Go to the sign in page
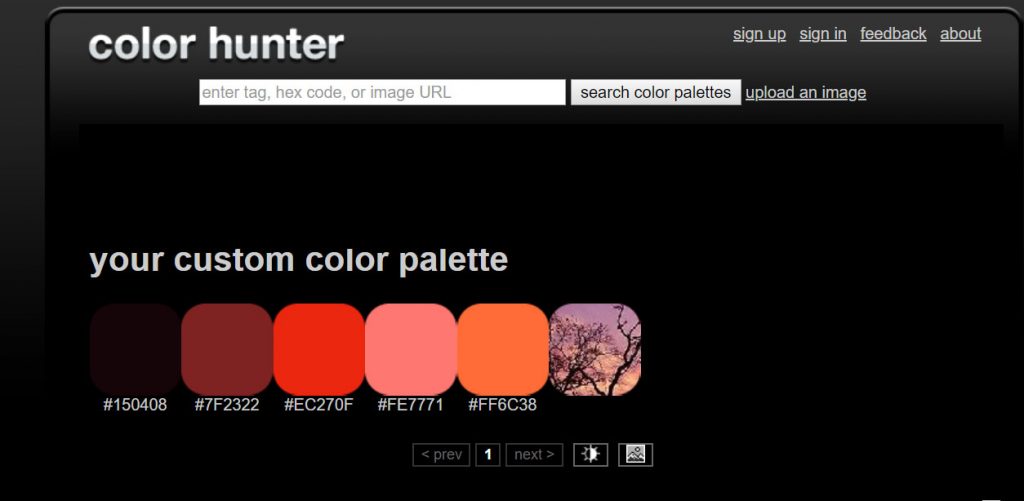Viewport: 1024px width, 501px height. point(823,34)
